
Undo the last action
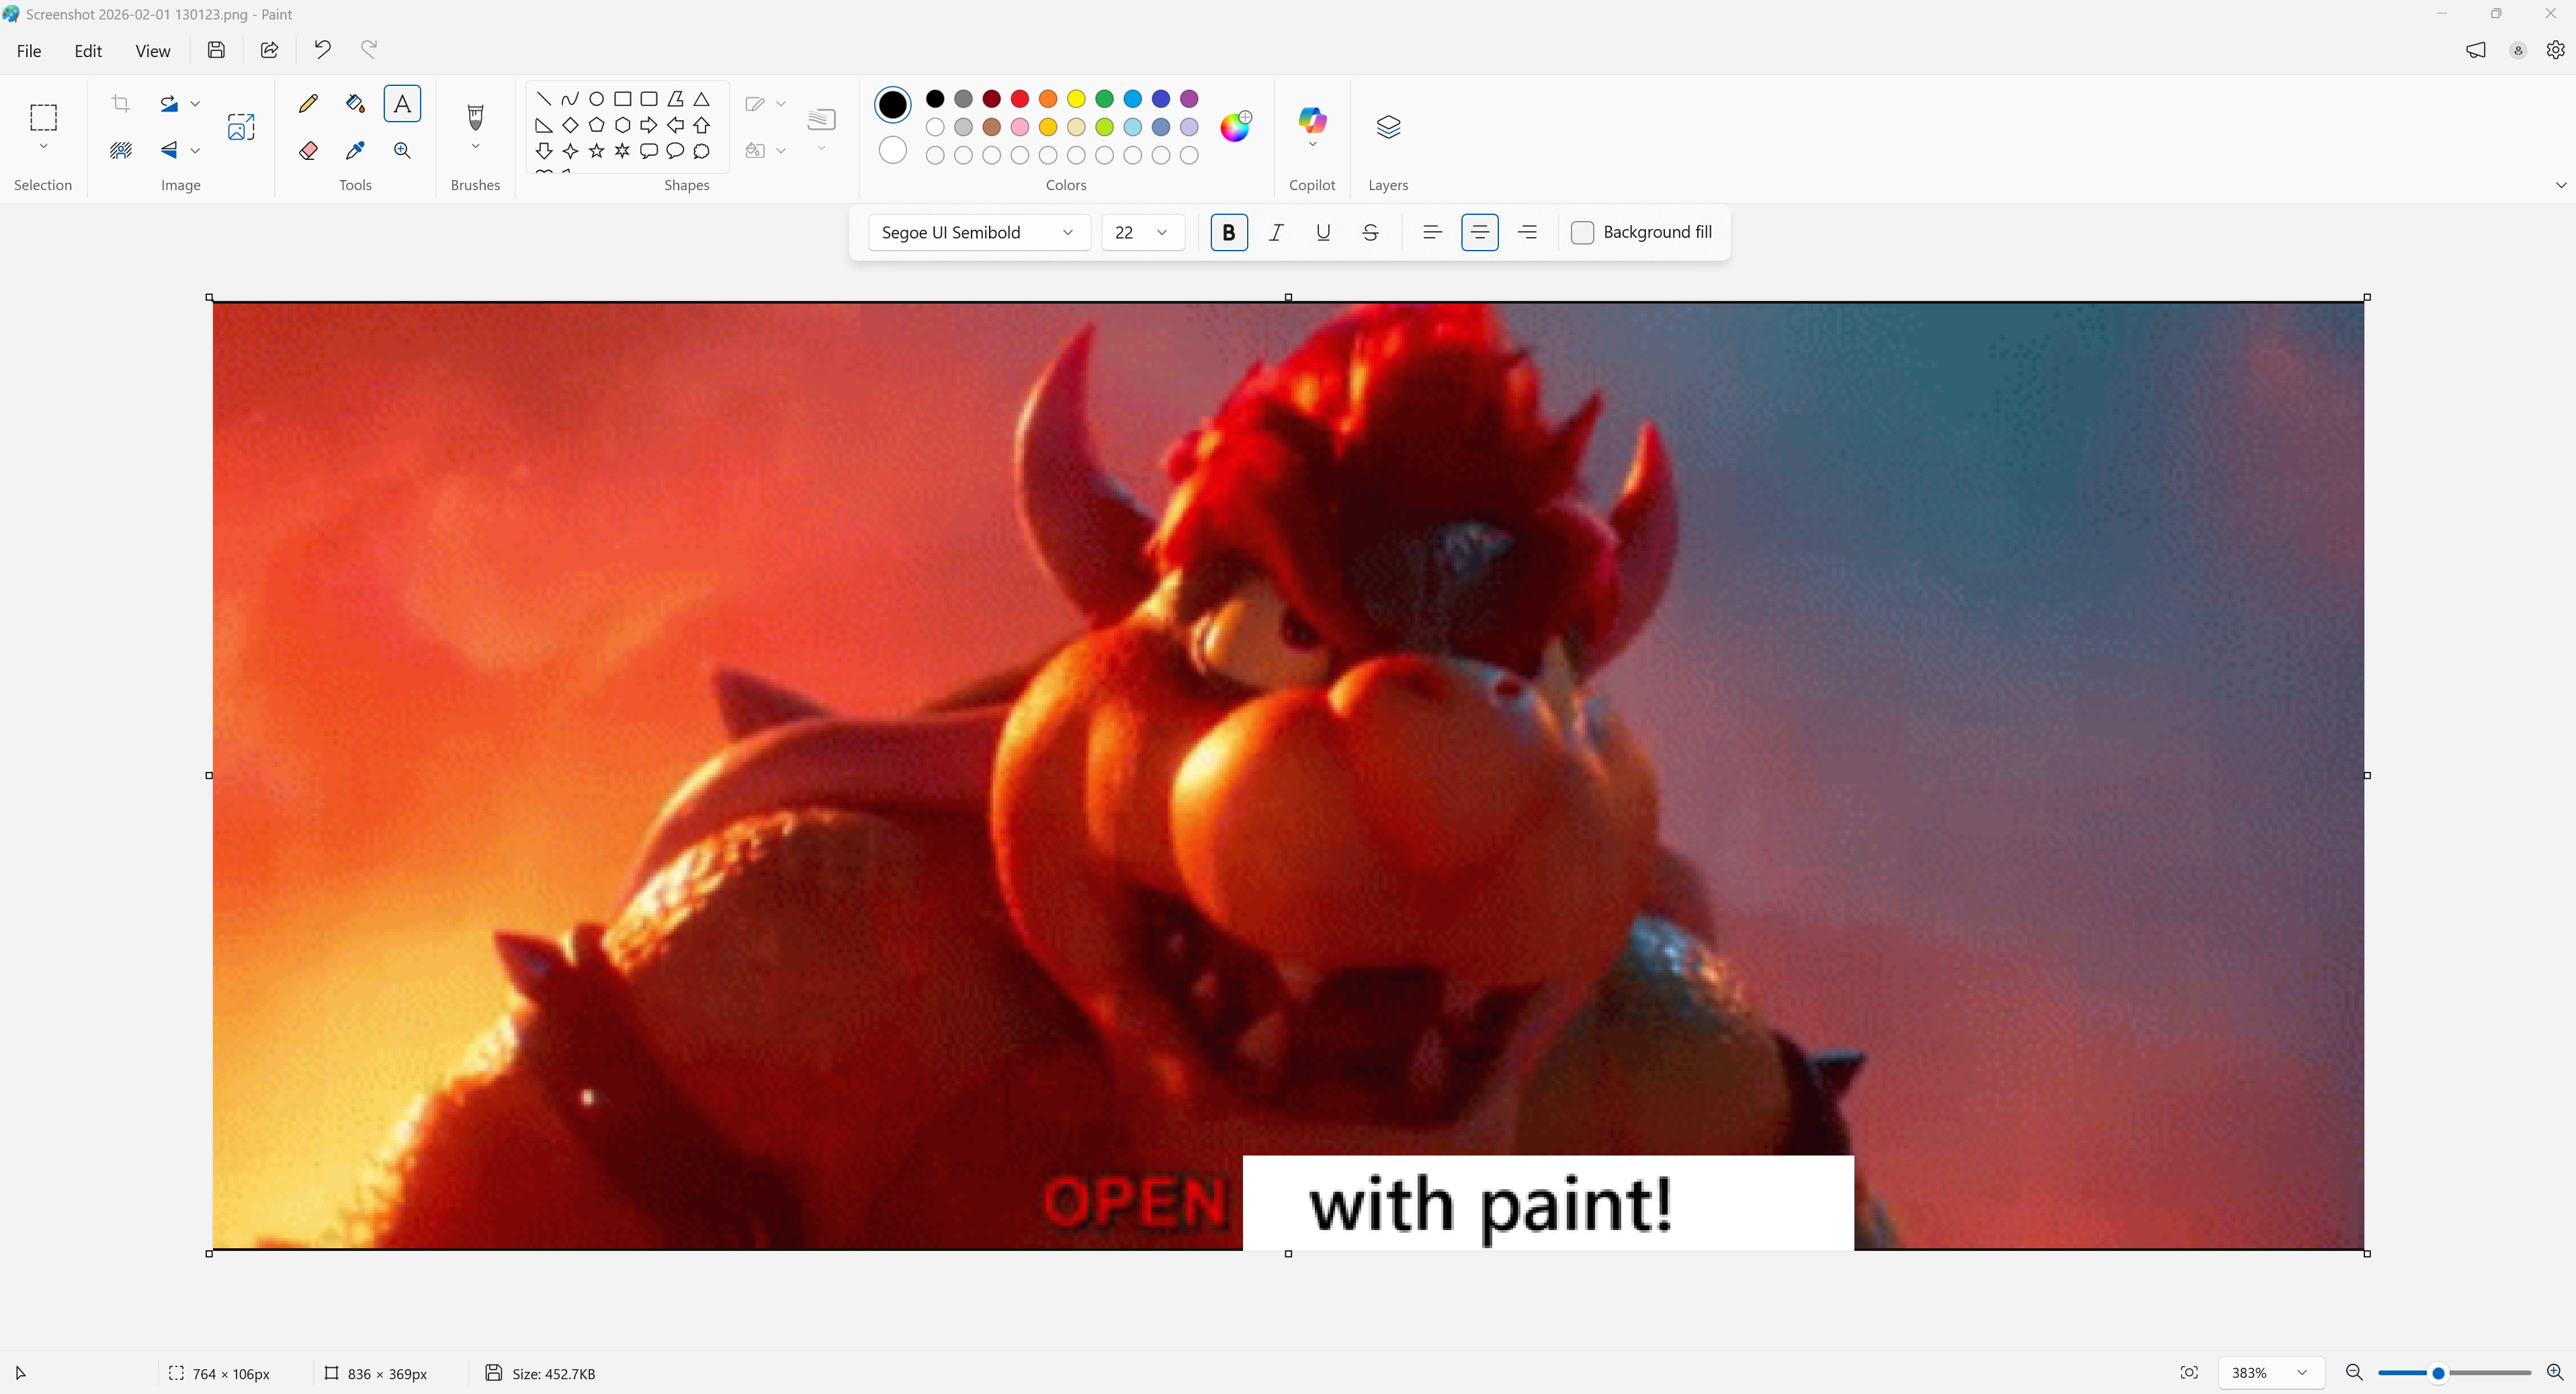(322, 50)
